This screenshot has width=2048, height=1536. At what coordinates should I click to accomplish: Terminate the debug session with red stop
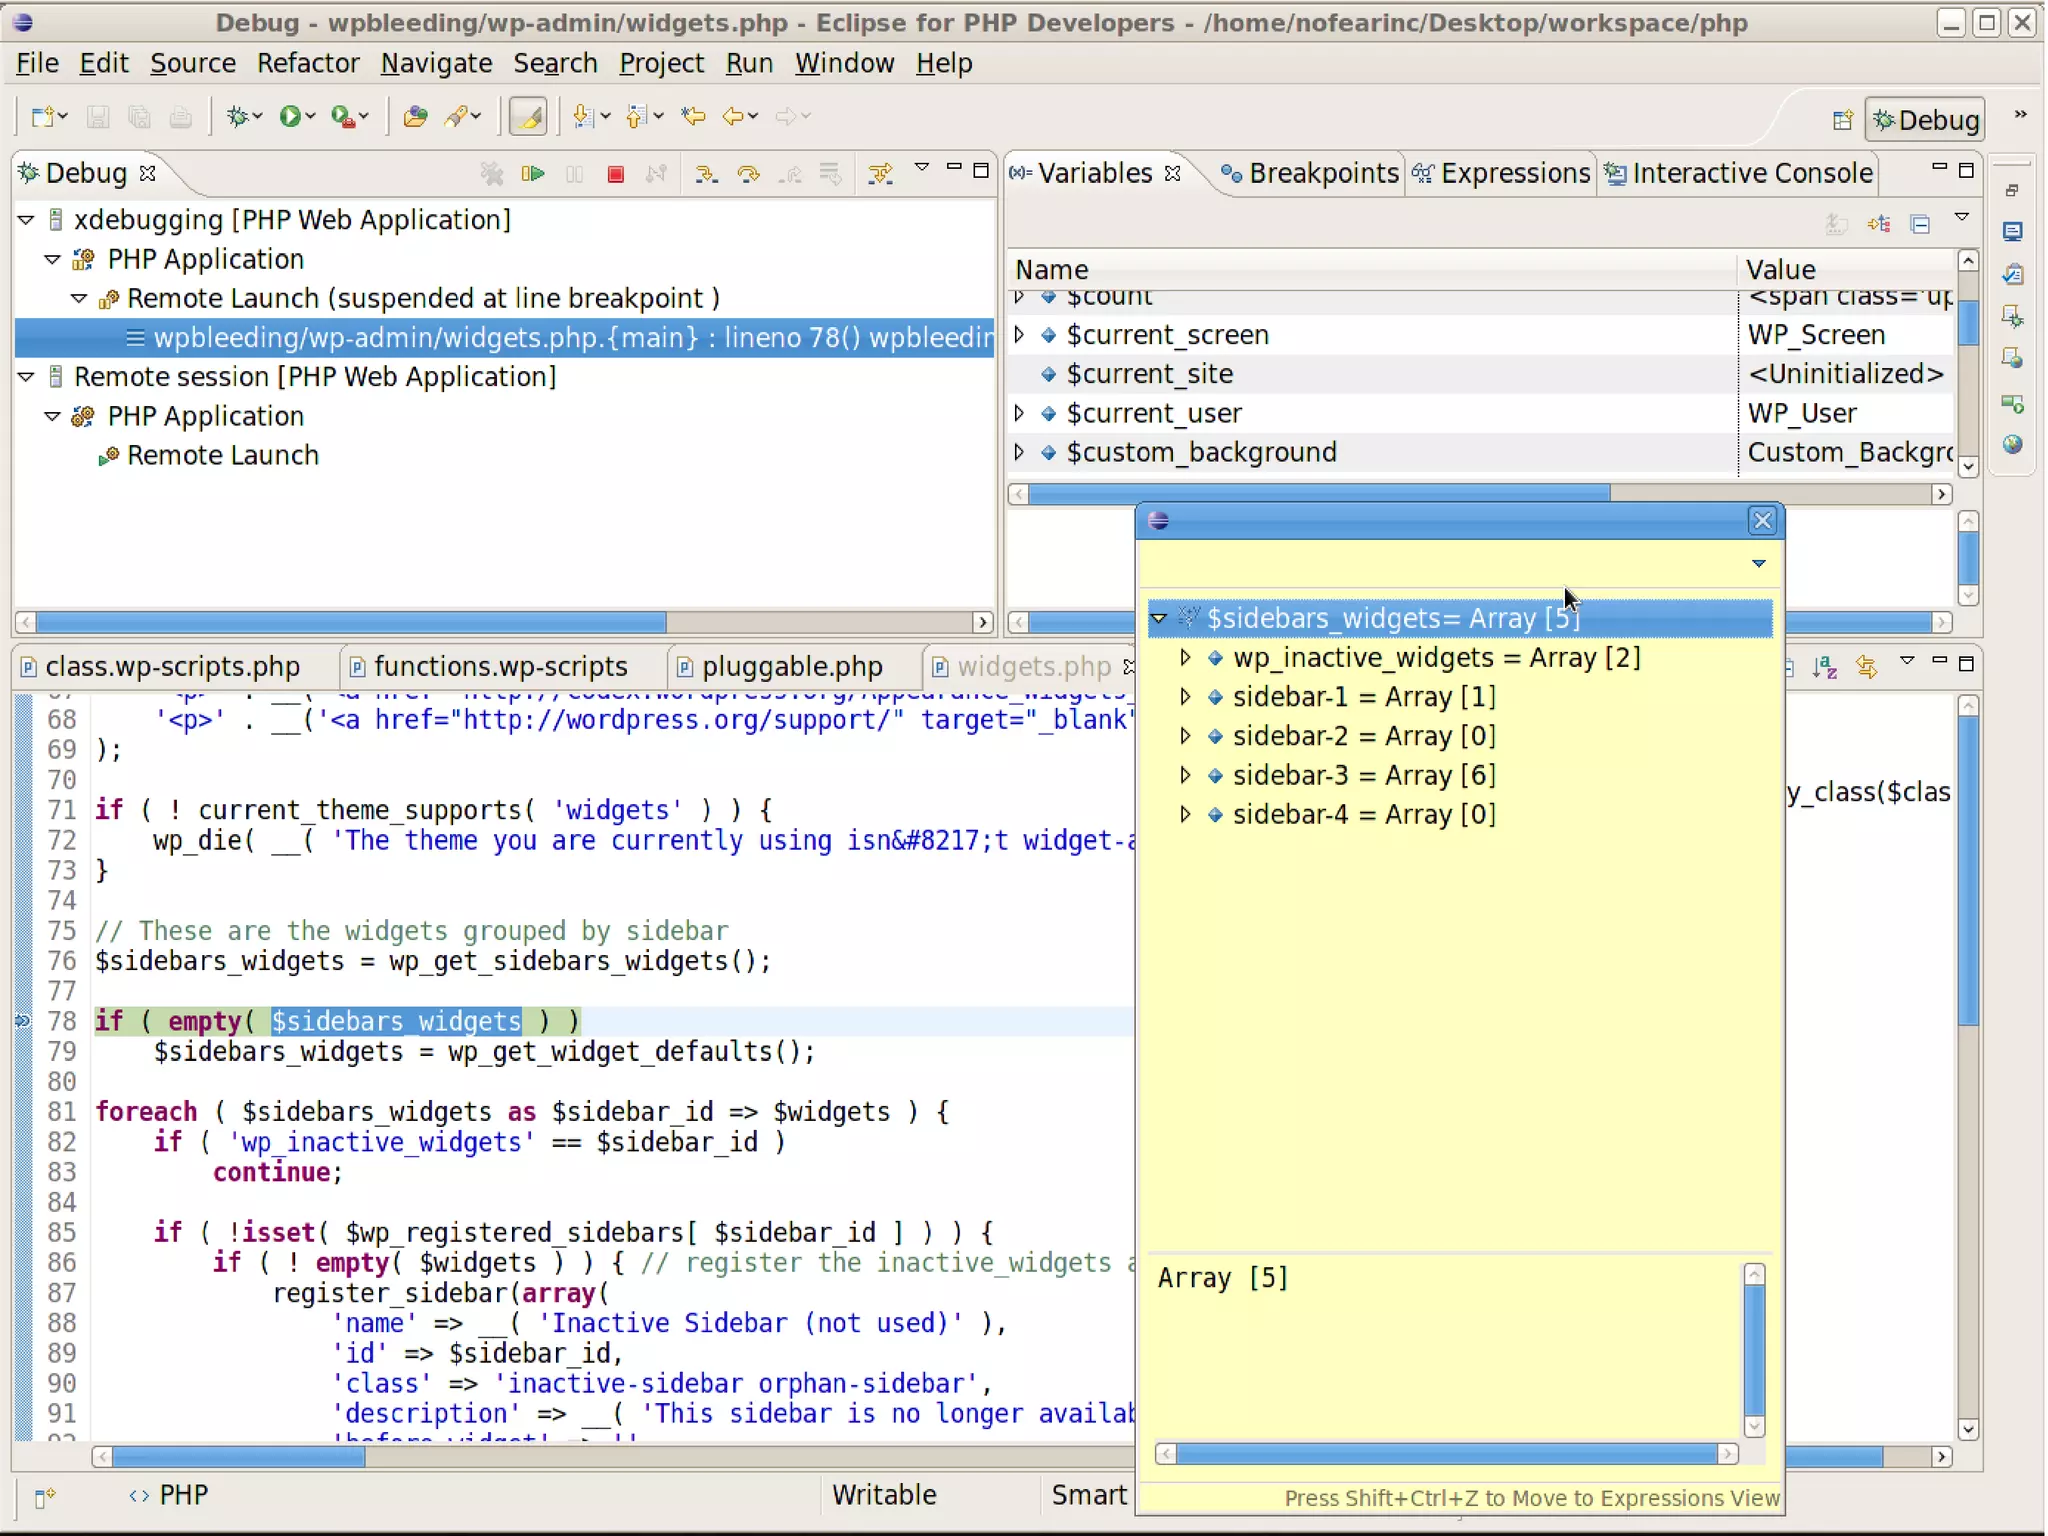pos(615,175)
